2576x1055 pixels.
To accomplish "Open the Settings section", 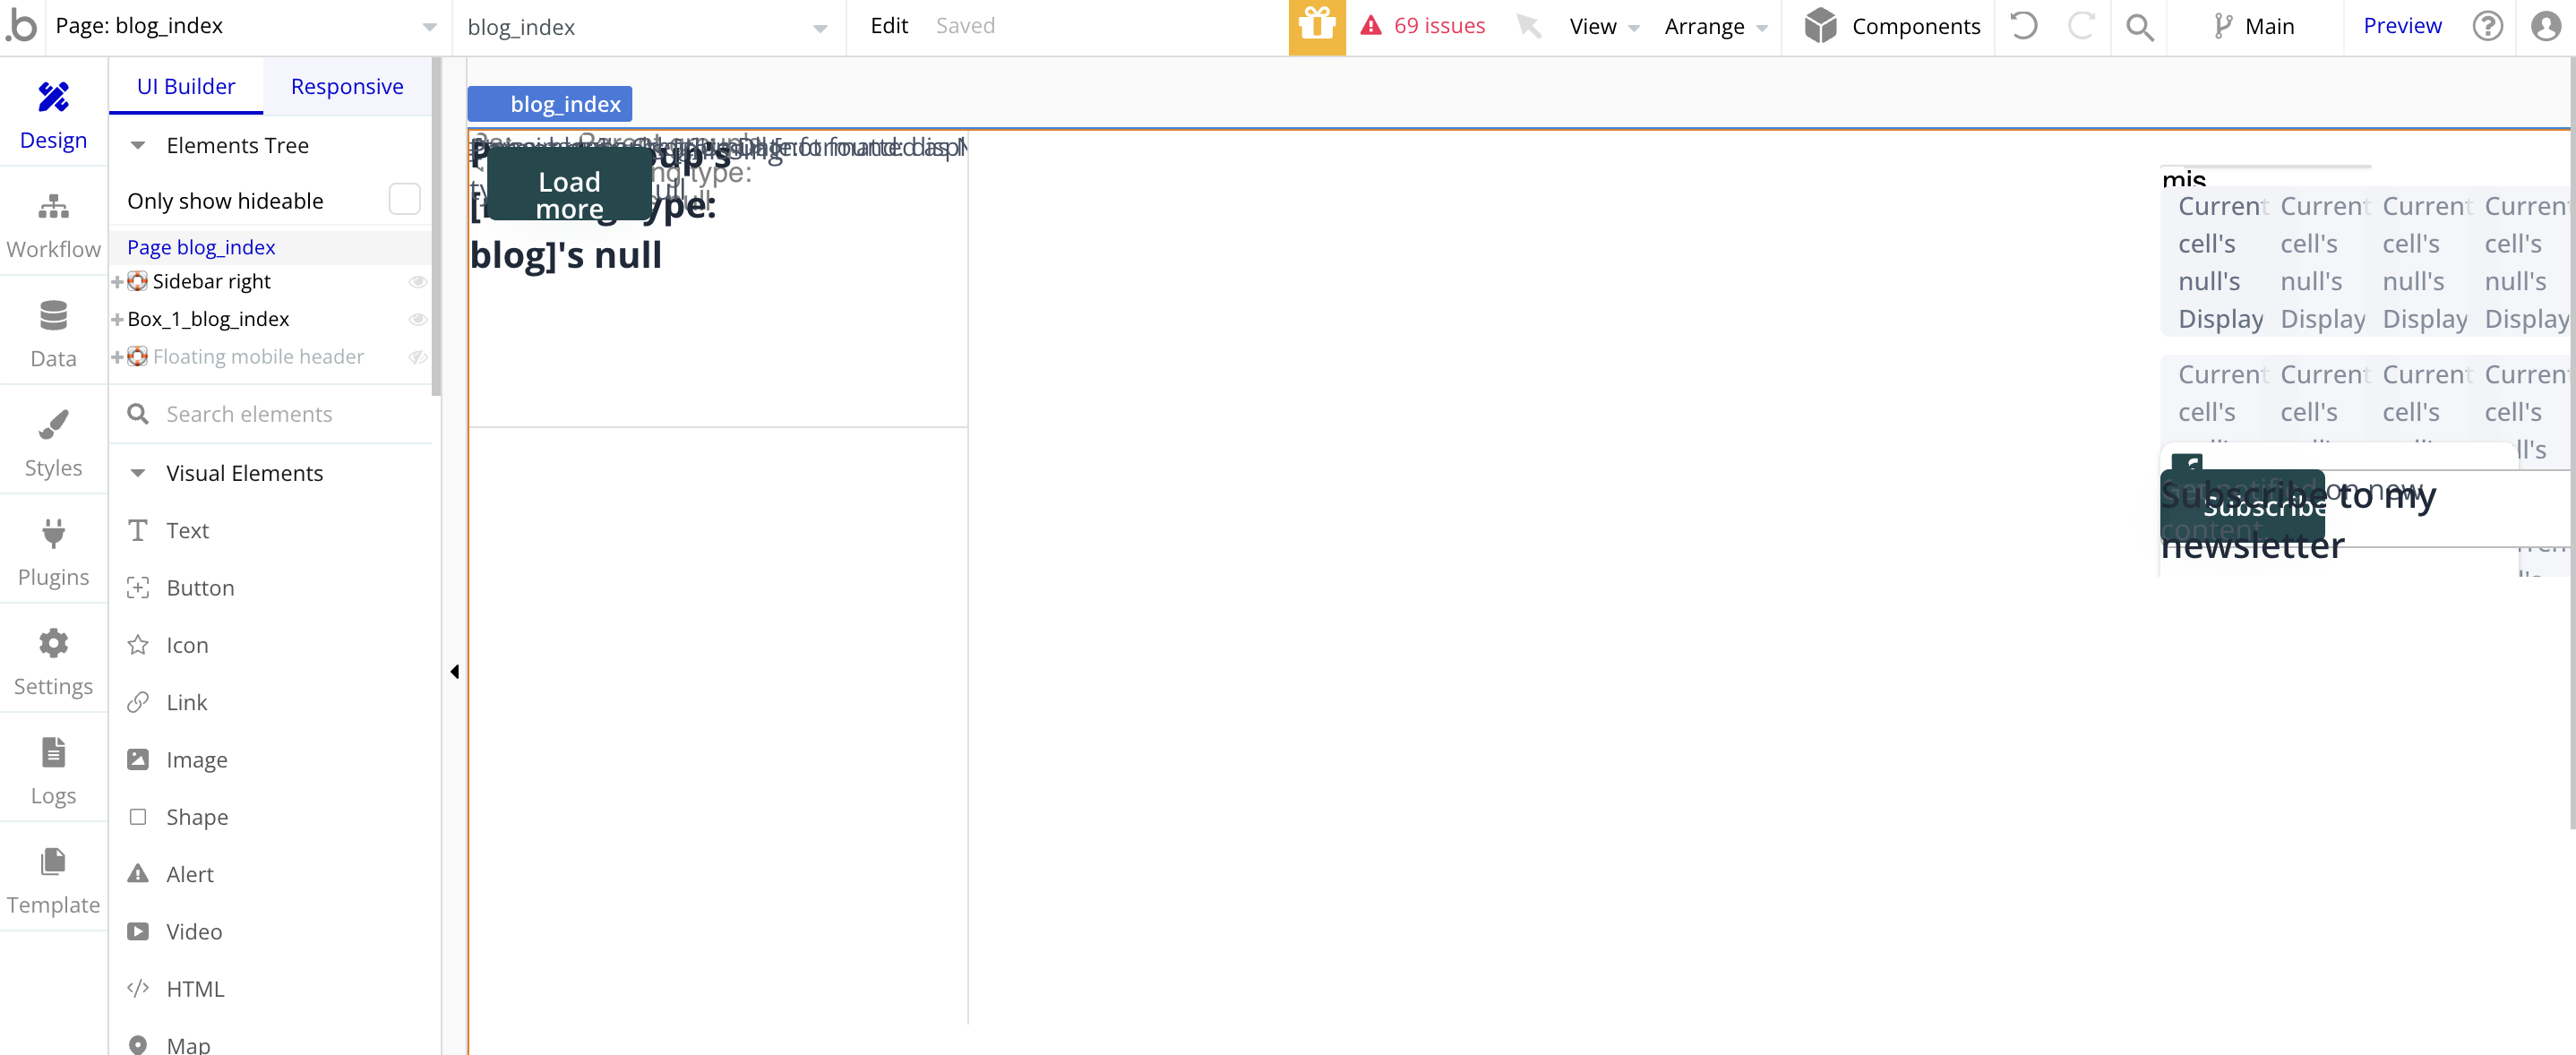I will point(53,662).
